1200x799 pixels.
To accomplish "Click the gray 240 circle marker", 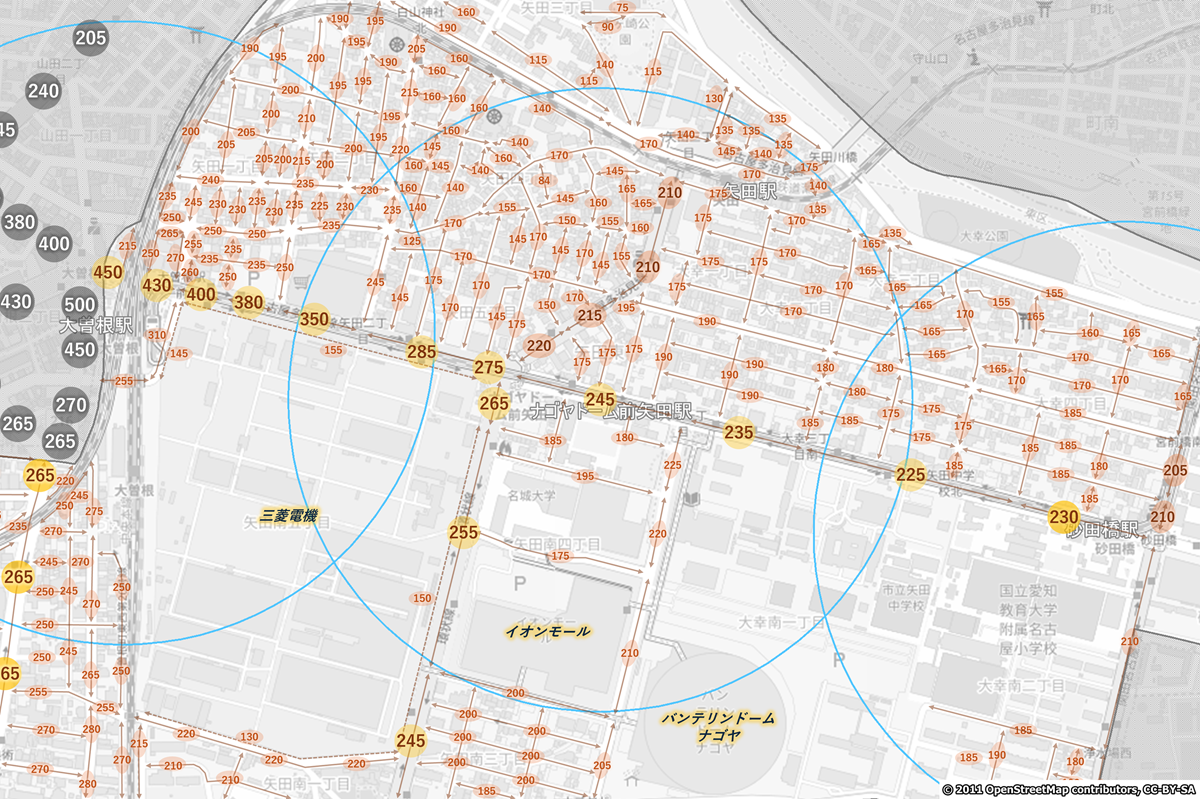I will coord(43,91).
